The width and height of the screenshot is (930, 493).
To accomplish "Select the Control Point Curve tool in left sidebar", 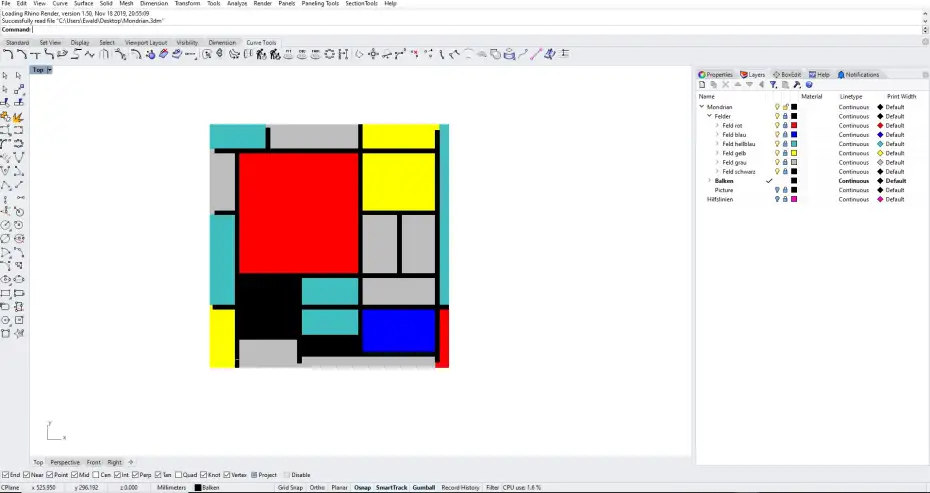I will click(5, 144).
